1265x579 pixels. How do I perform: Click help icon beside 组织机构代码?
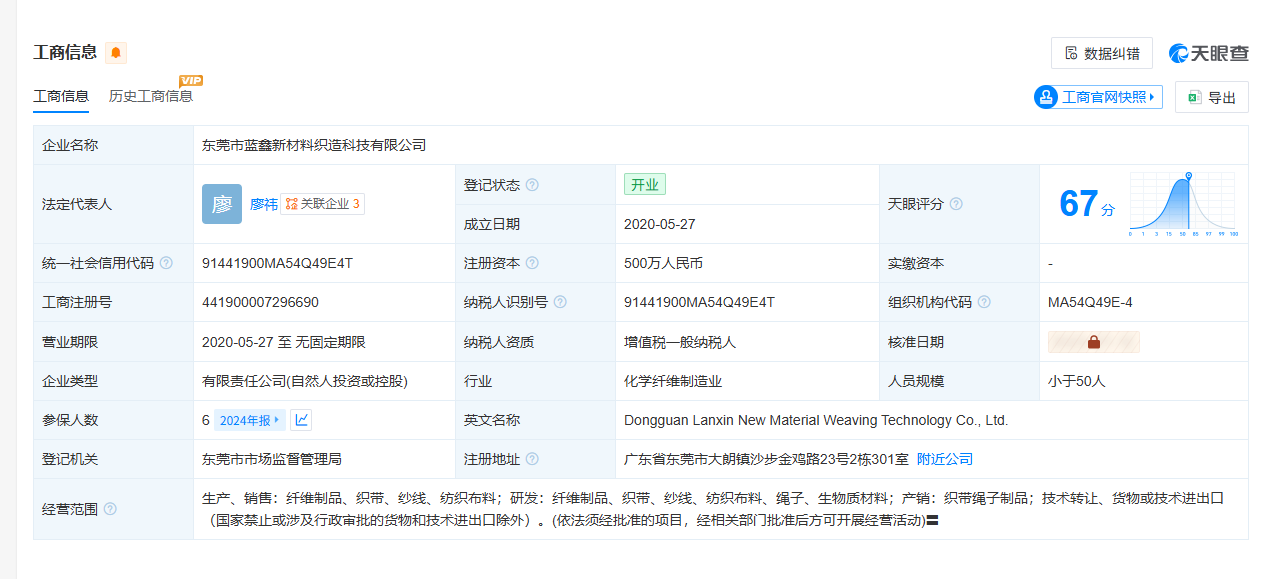(x=984, y=302)
